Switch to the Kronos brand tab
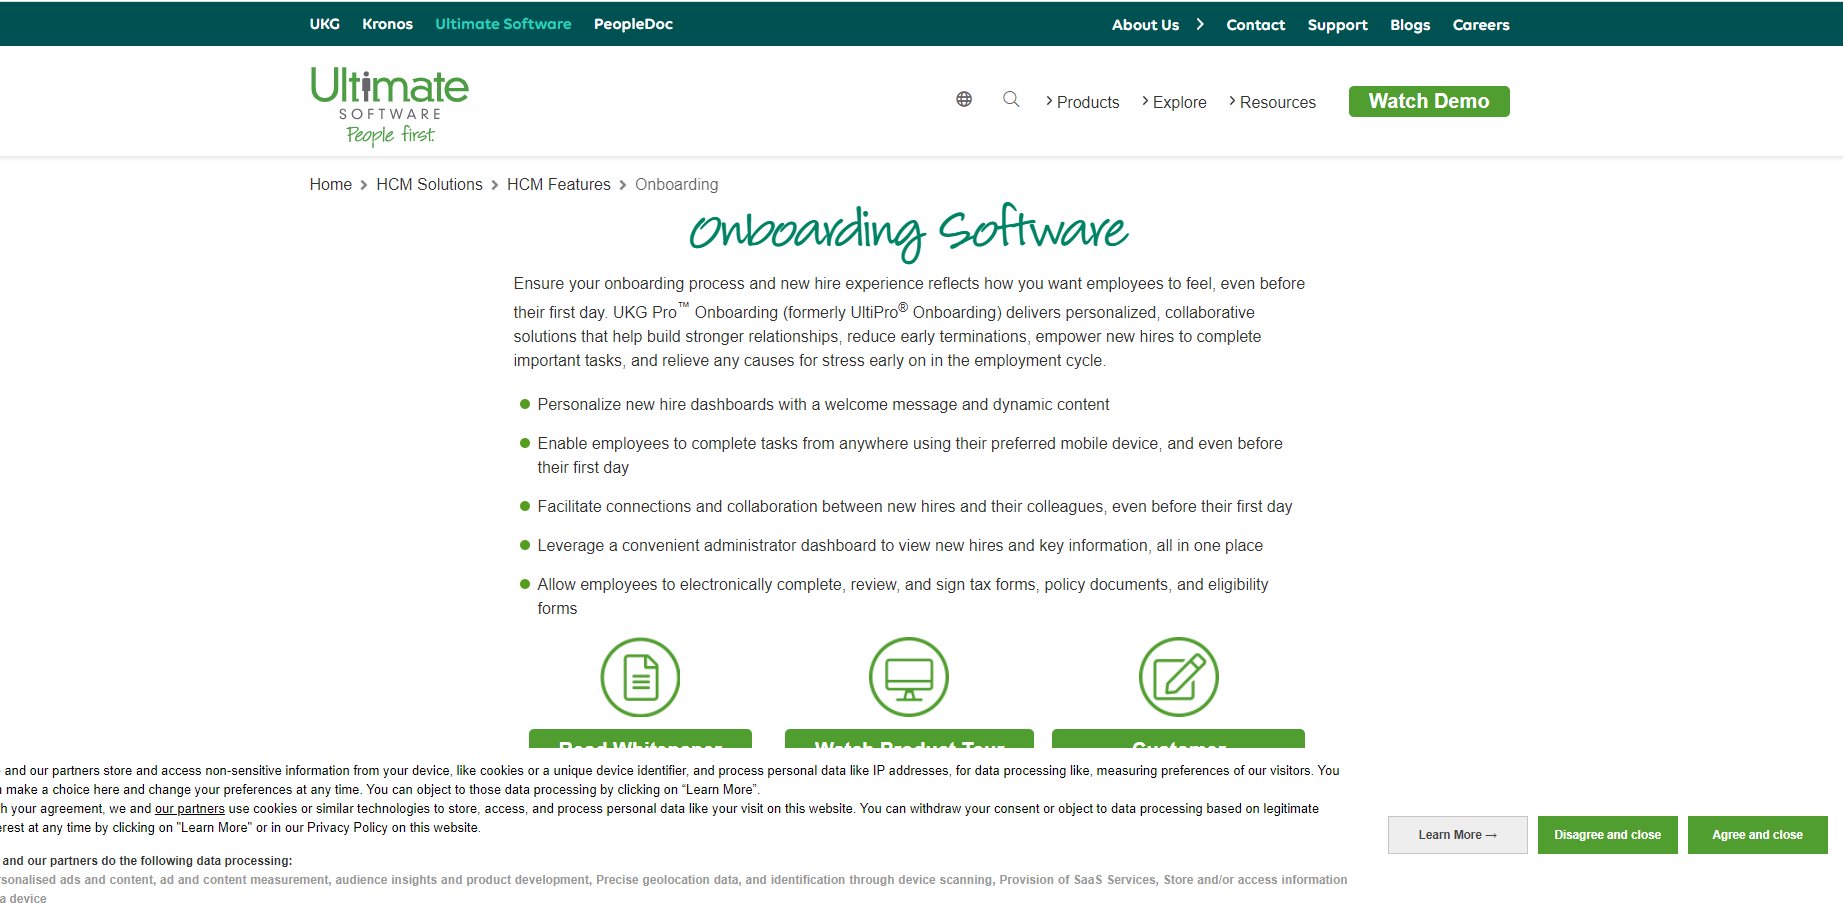 coord(387,24)
